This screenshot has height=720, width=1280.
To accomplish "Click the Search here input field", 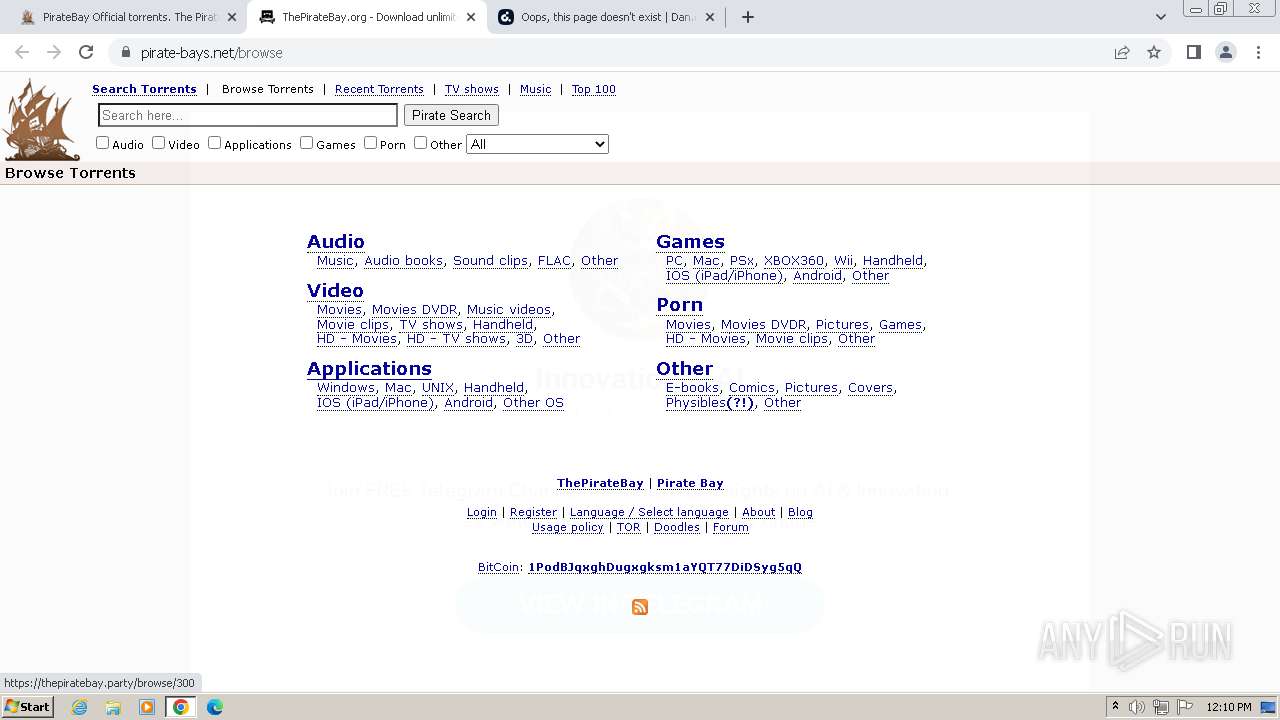I will (248, 115).
